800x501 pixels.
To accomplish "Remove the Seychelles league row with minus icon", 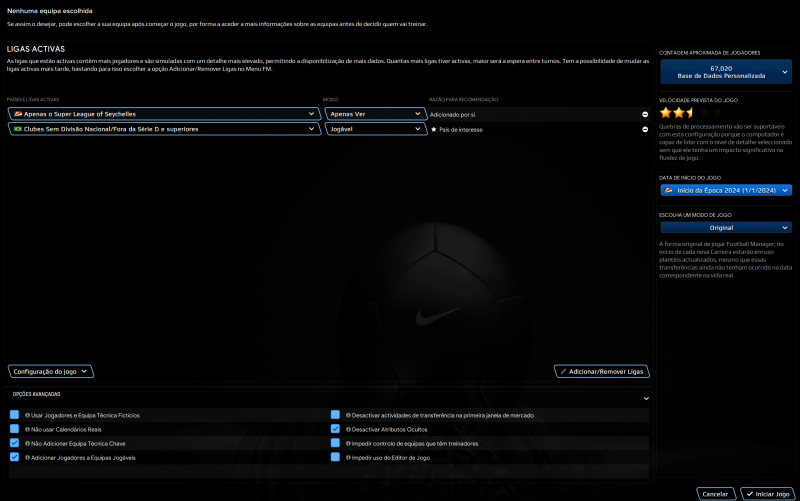I will [645, 114].
